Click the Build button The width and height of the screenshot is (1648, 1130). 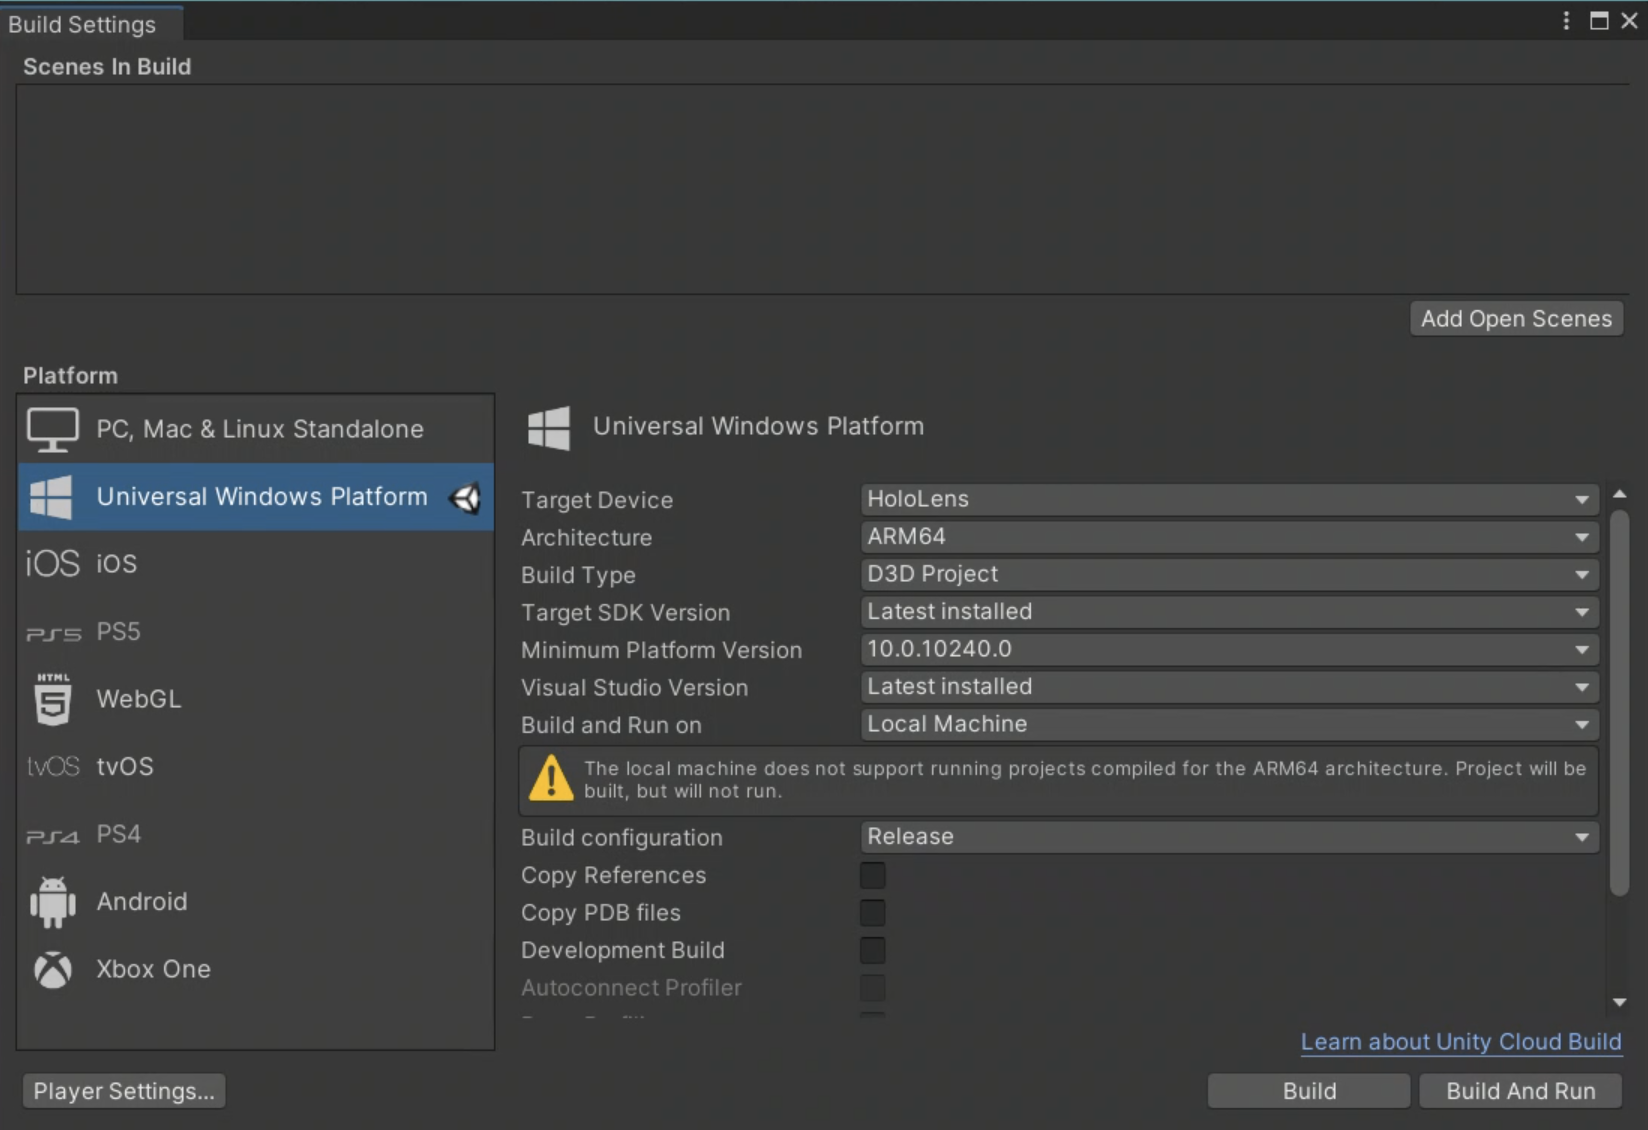[1309, 1091]
